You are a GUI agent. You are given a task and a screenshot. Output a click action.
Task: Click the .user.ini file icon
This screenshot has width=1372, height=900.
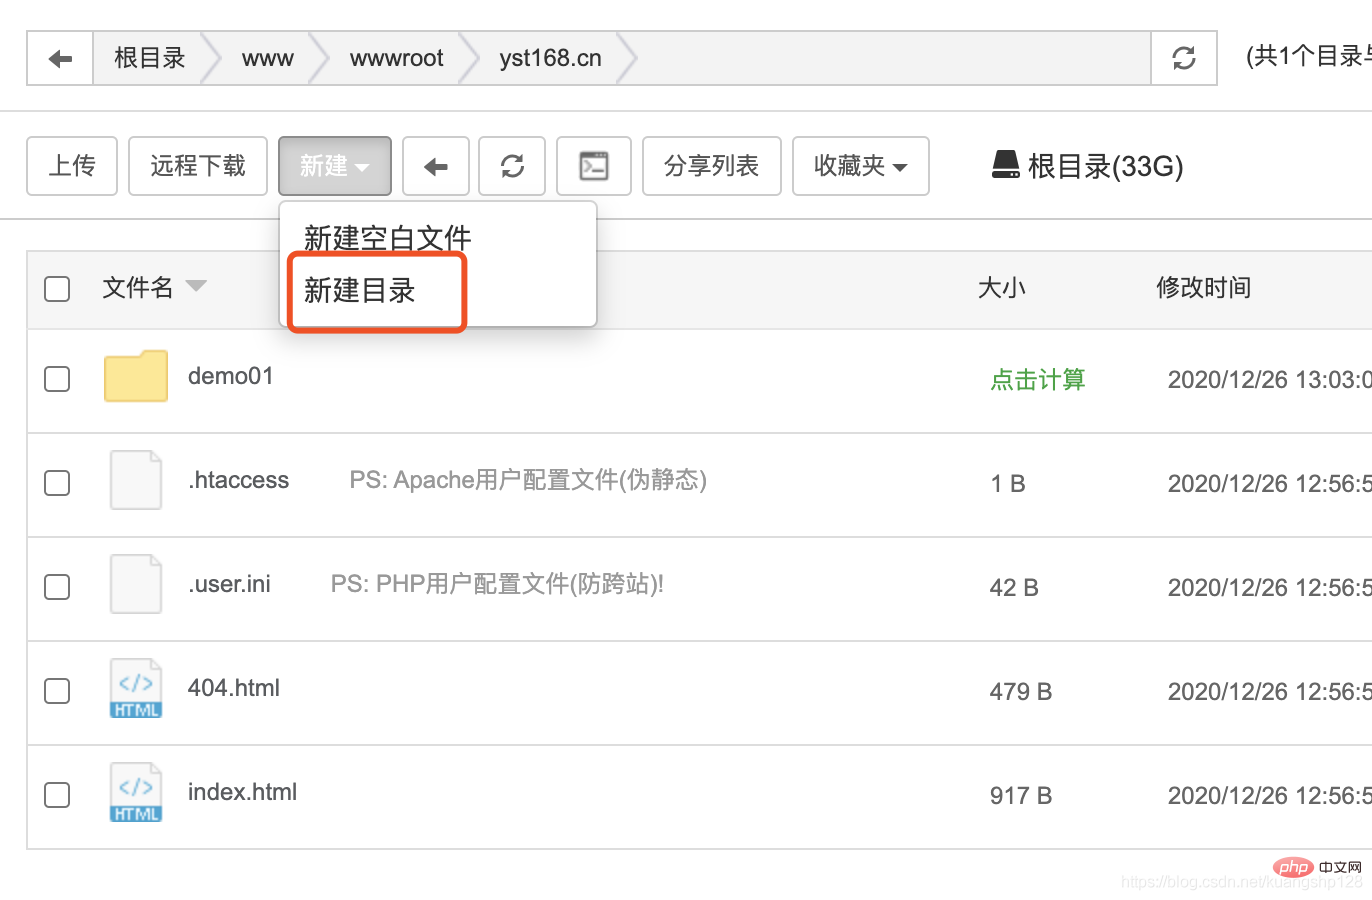coord(136,584)
